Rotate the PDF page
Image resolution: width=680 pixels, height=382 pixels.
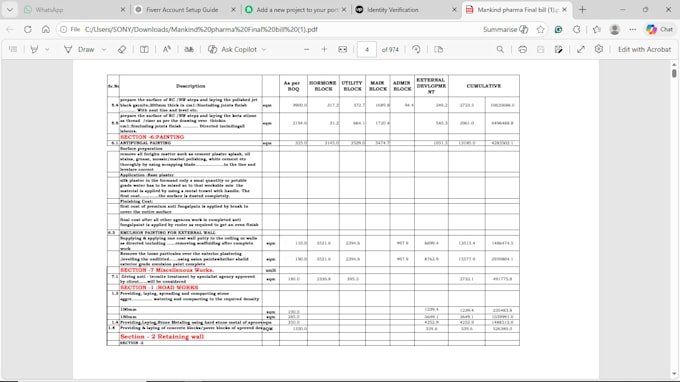(416, 49)
